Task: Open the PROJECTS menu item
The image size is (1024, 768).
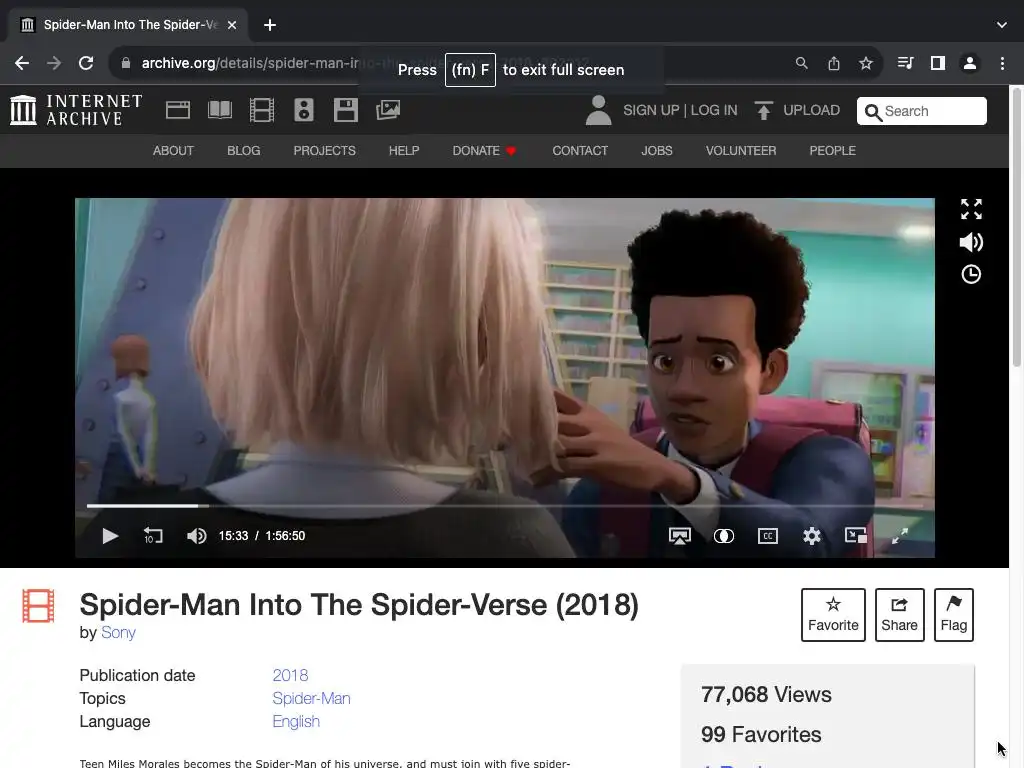Action: coord(325,151)
